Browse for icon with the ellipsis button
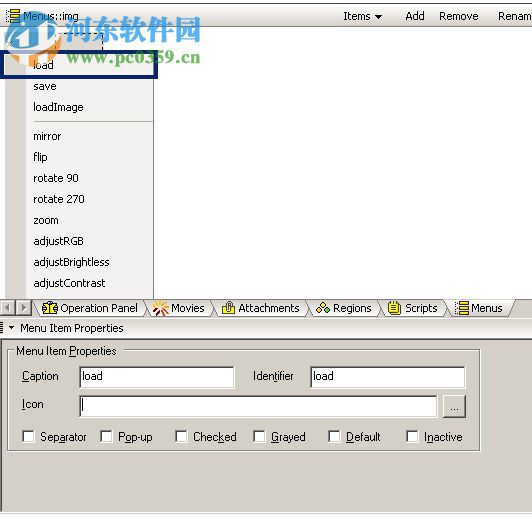The width and height of the screenshot is (532, 525). [454, 406]
